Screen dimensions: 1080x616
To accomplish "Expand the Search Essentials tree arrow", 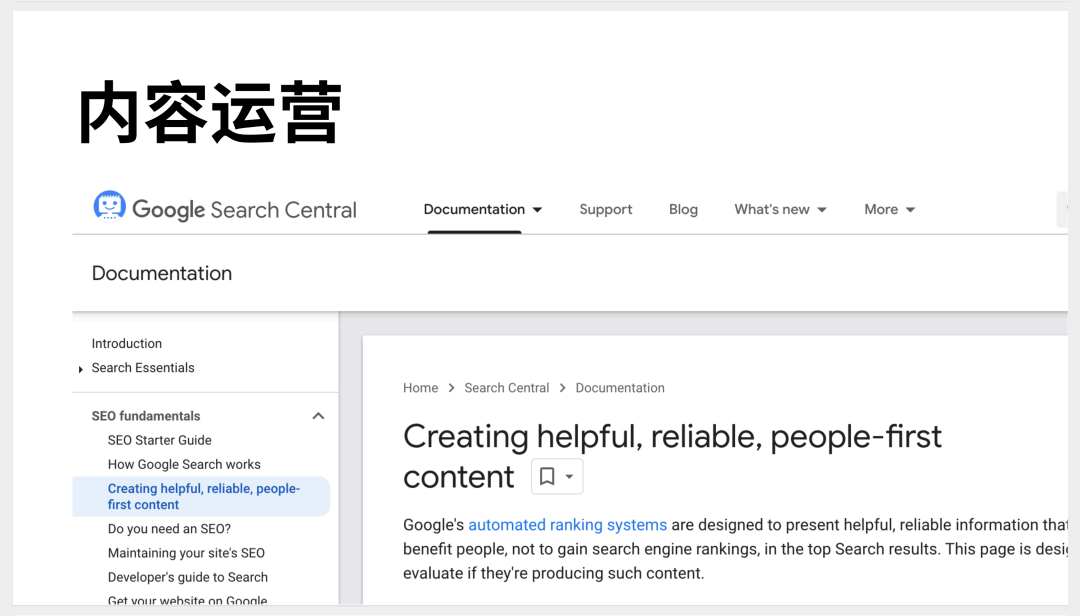I will click(80, 369).
